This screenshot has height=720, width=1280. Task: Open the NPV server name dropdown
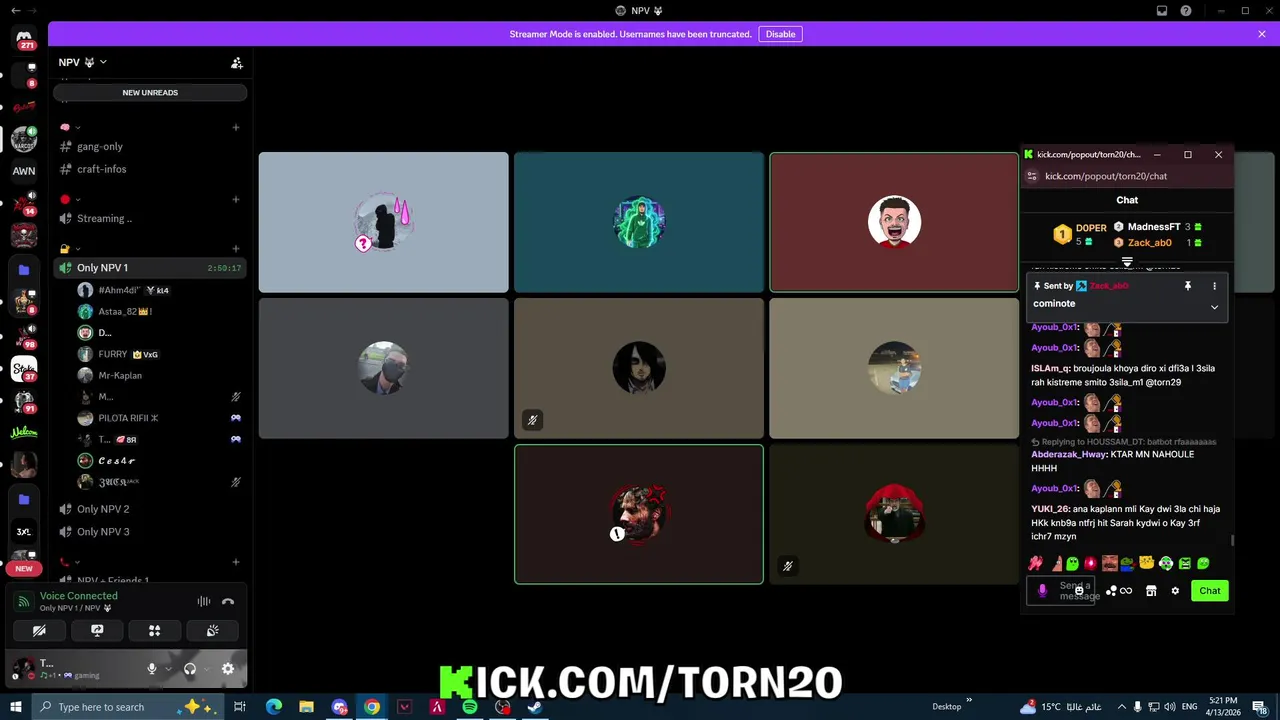pyautogui.click(x=83, y=62)
